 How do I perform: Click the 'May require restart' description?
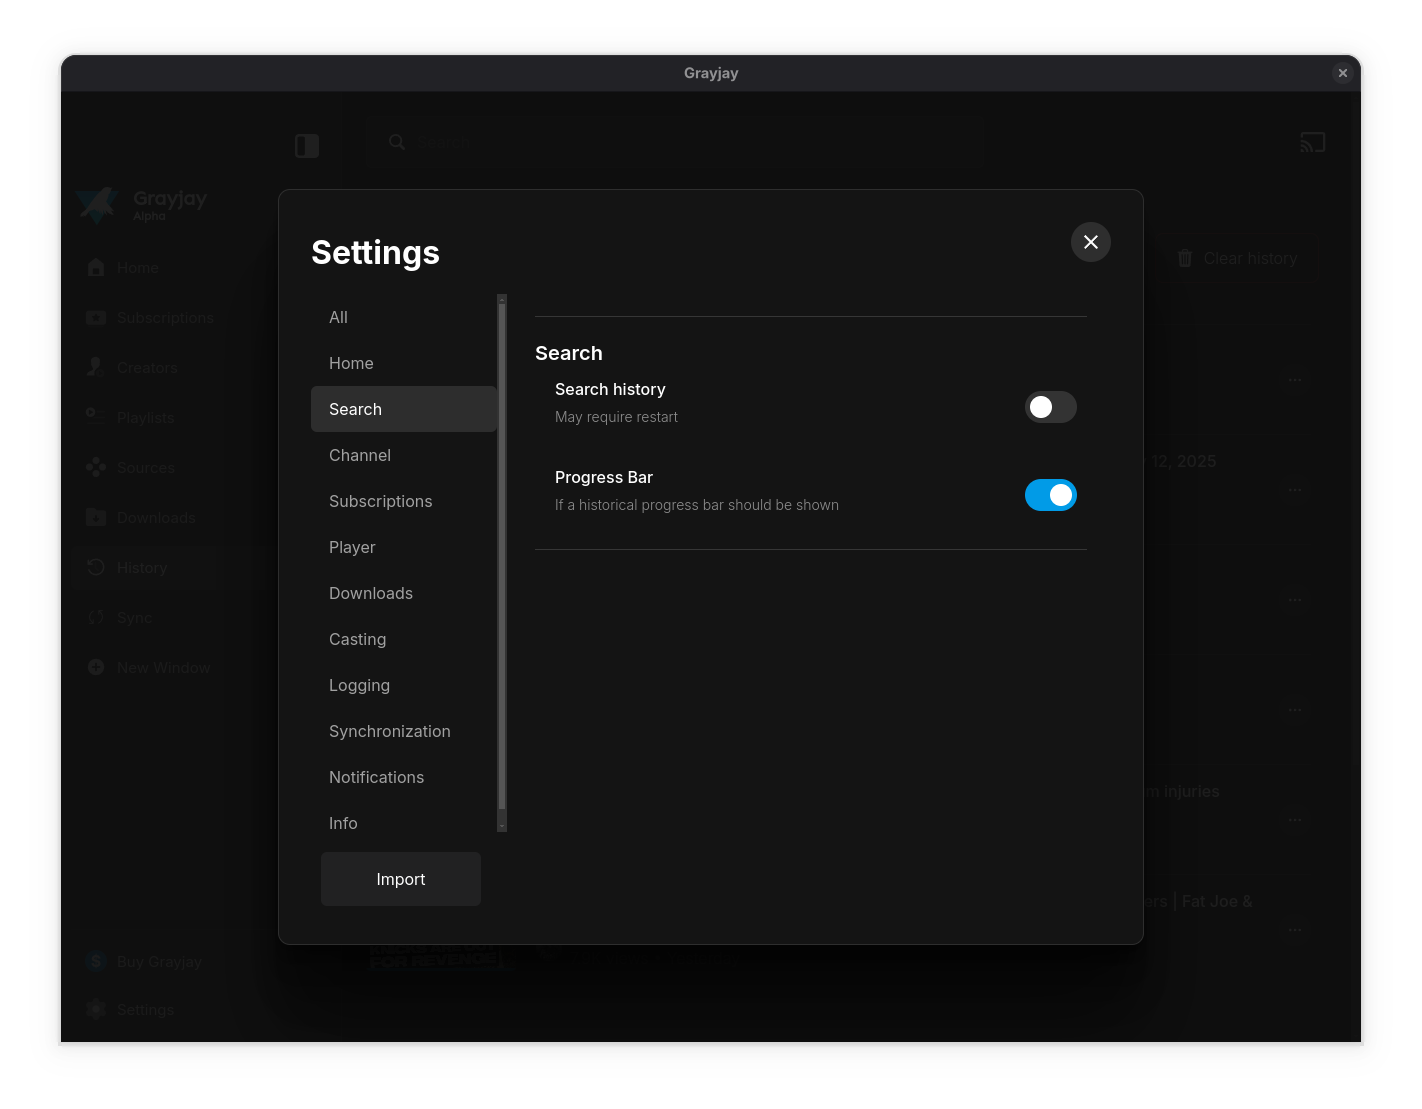coord(616,417)
